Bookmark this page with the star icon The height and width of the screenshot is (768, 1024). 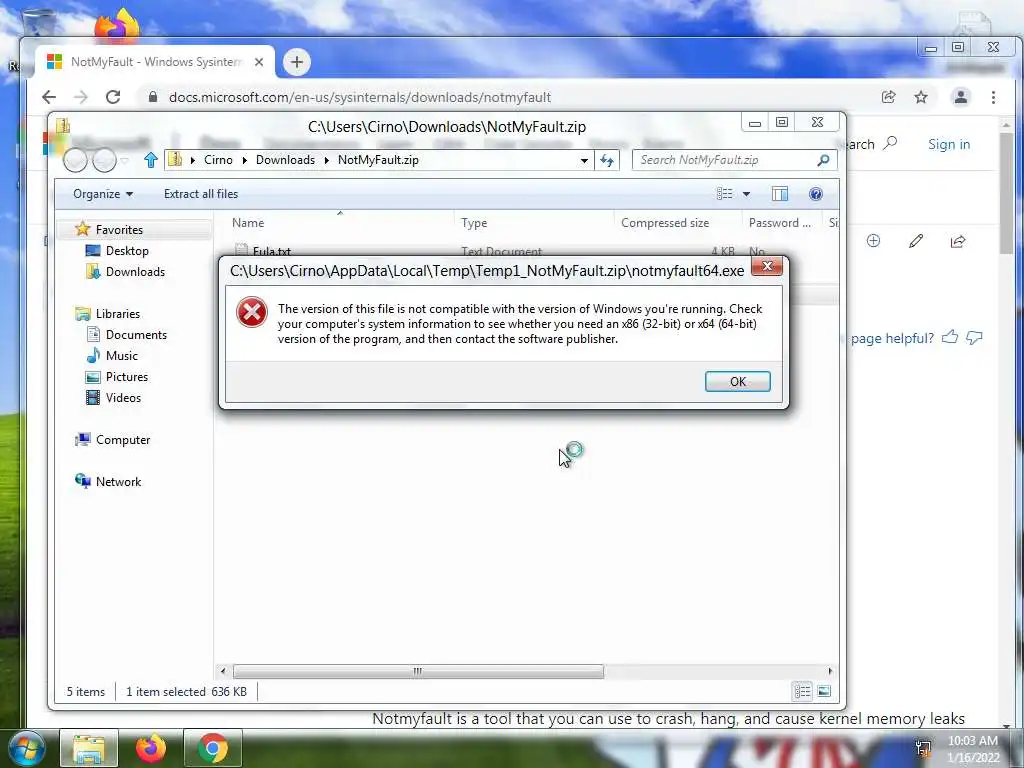pos(921,97)
